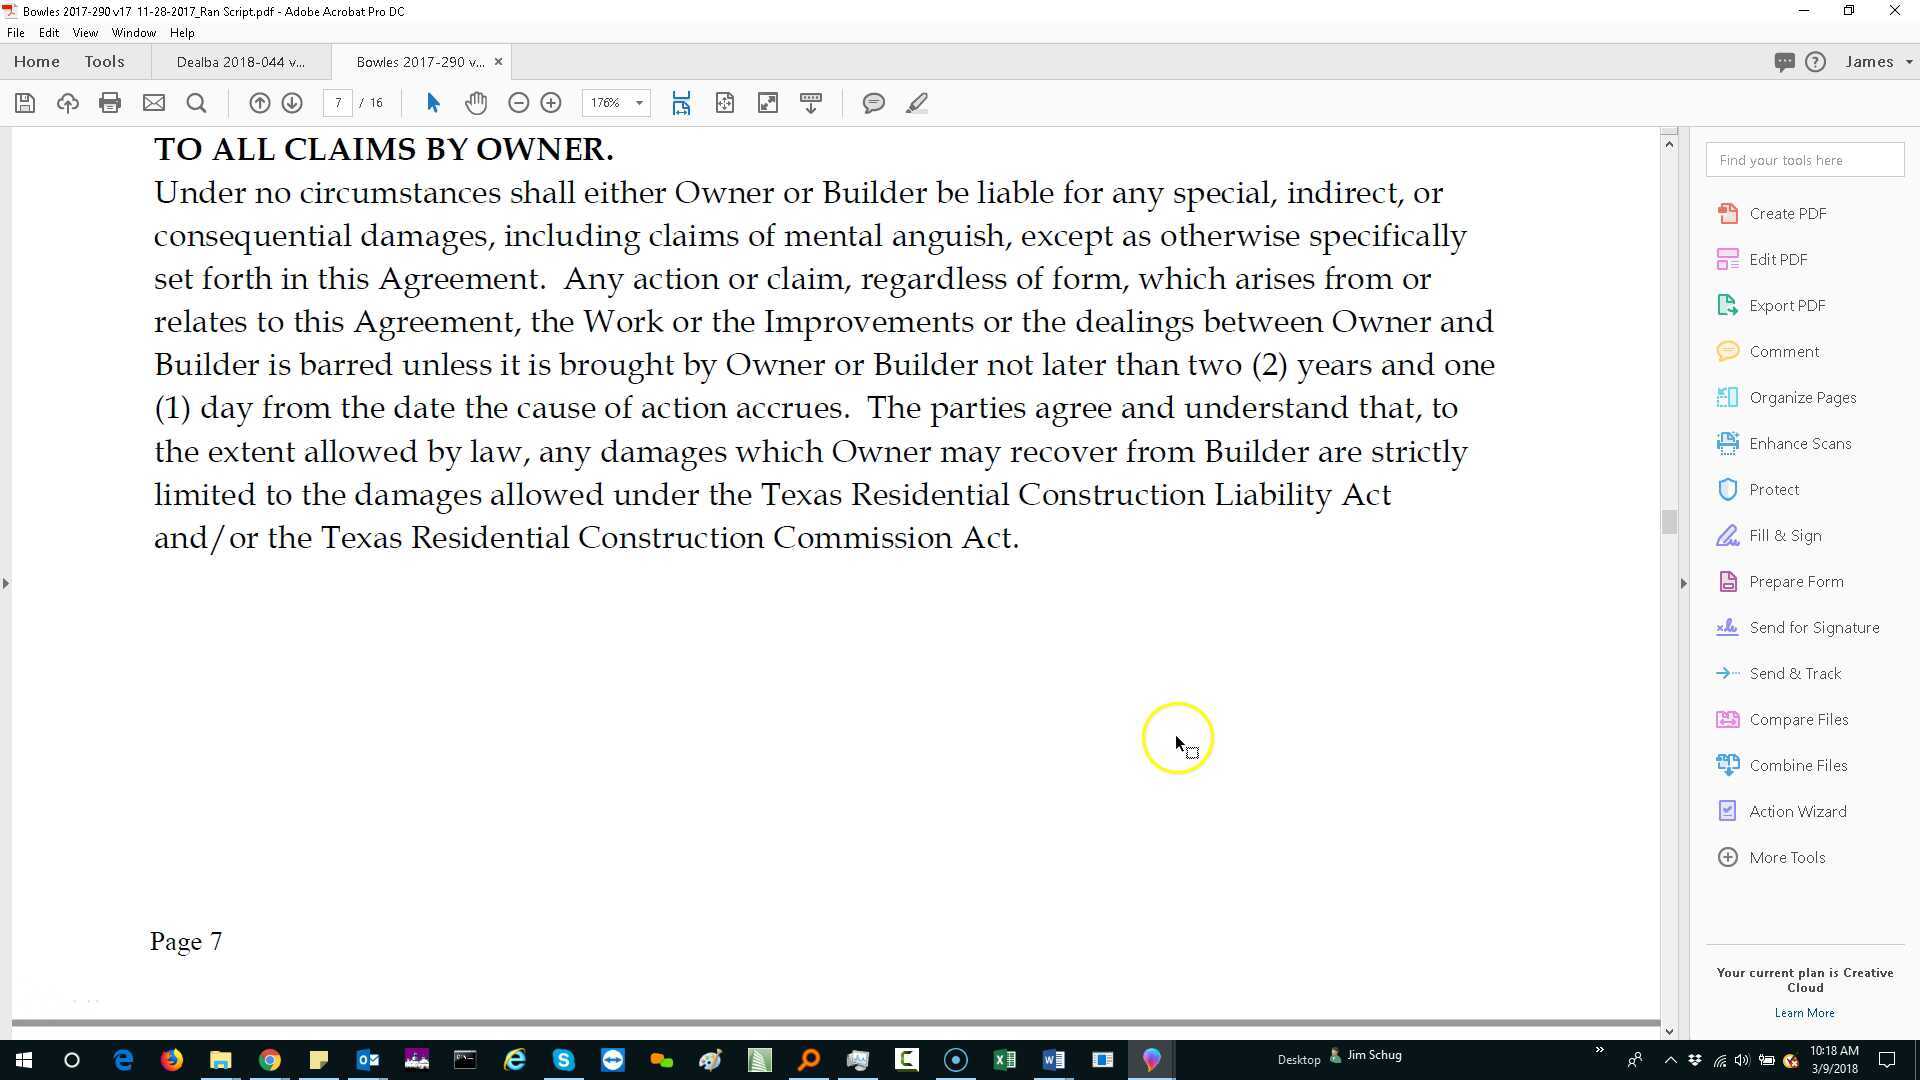Expand left navigation pane arrow
The image size is (1920, 1080).
[x=6, y=583]
